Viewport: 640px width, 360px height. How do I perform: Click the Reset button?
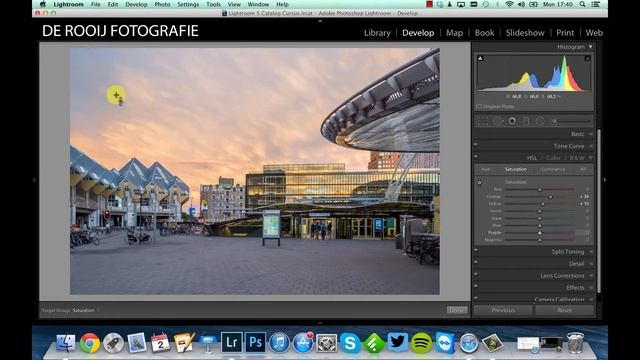[564, 310]
